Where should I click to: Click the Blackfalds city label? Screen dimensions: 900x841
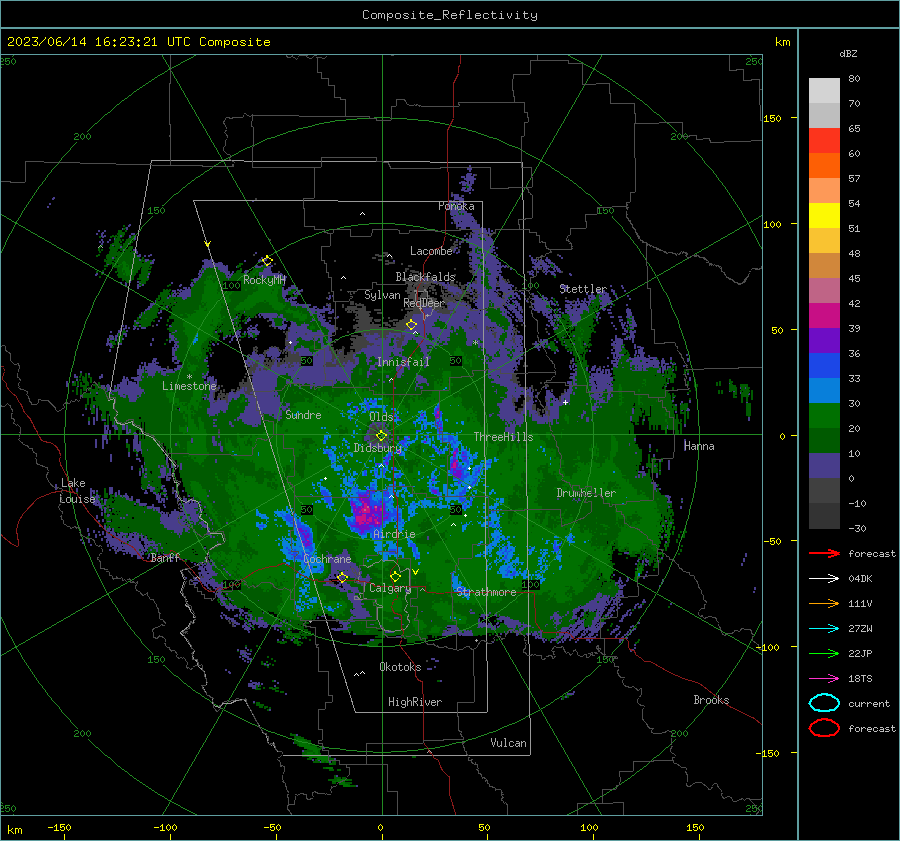coord(425,277)
